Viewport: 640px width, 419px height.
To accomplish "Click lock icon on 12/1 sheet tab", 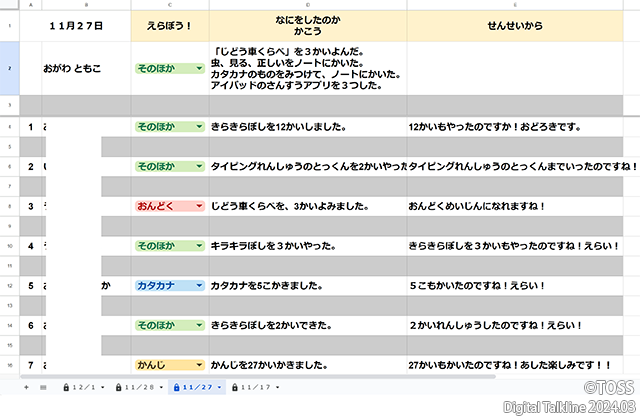I will click(x=66, y=387).
